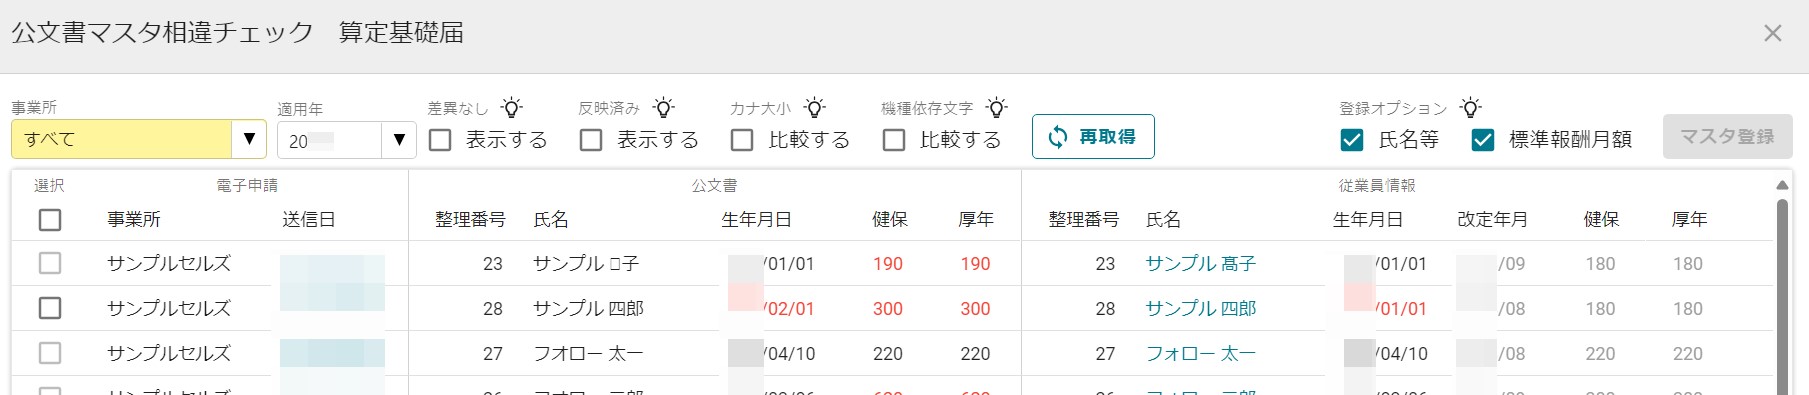
Task: Click the lightbulb hint beside カナ大小
Action: [815, 107]
